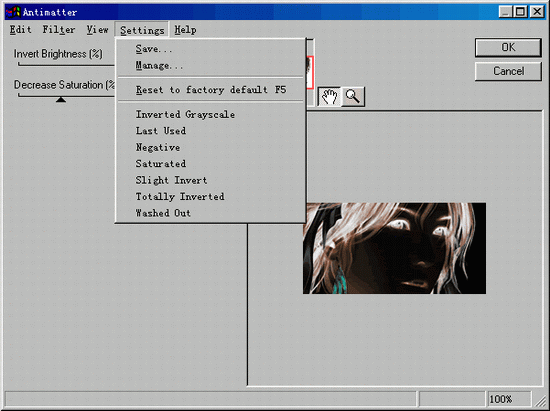Screen dimensions: 550x411
Task: Select the Zoom magnifier tool
Action: [x=353, y=96]
